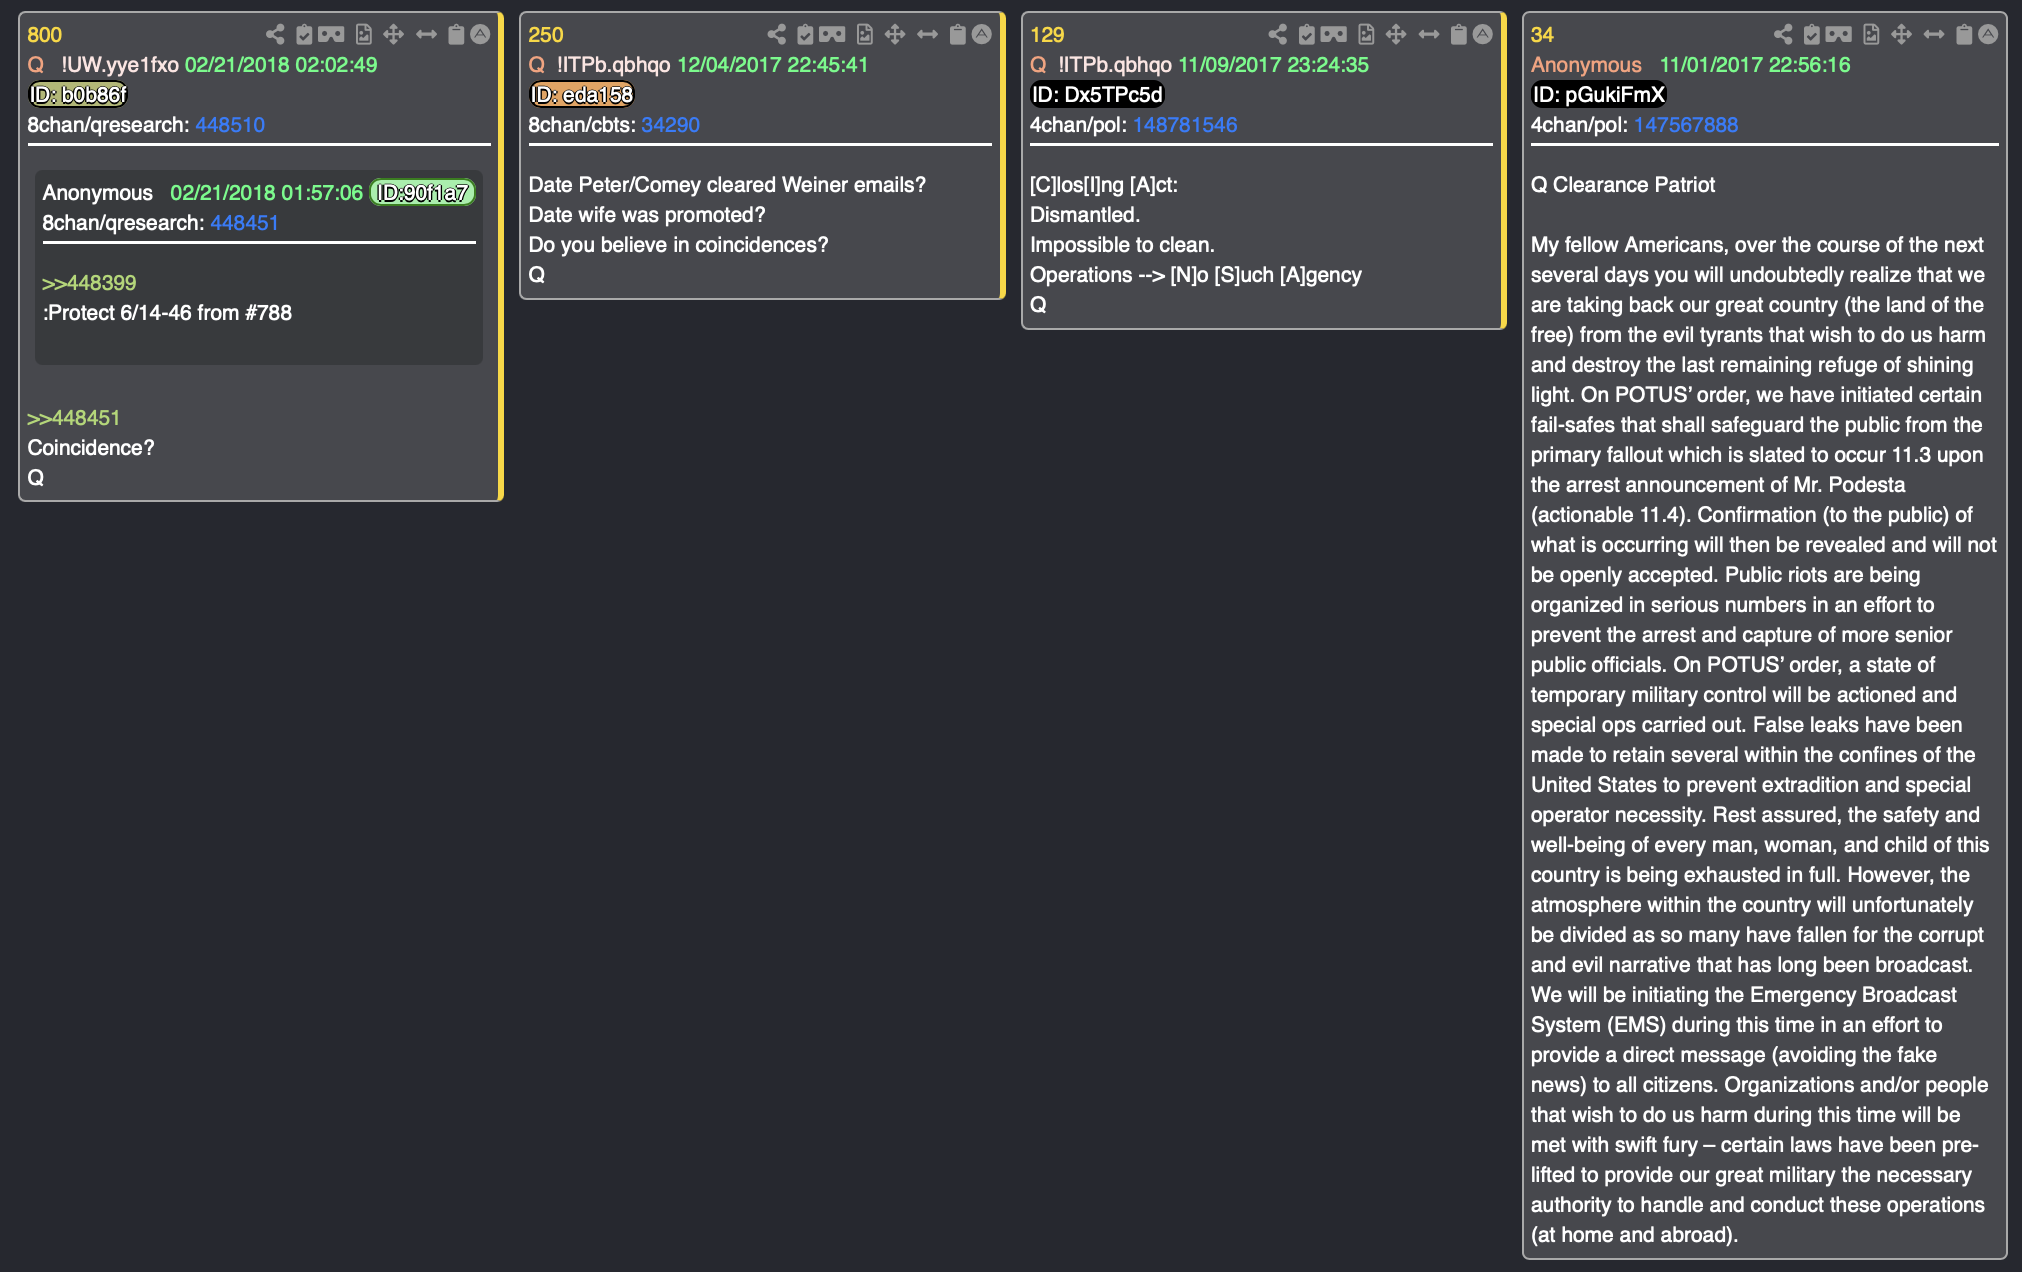This screenshot has height=1272, width=2022.
Task: Click the plain clipboard icon on post 34
Action: click(1964, 35)
